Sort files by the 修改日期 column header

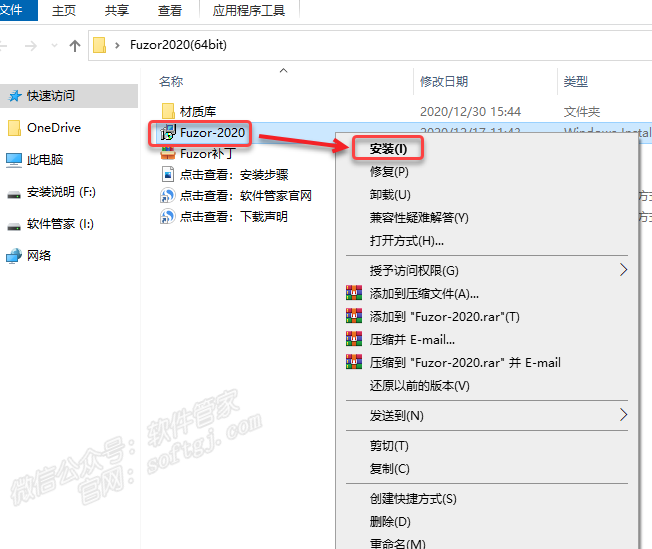point(444,81)
